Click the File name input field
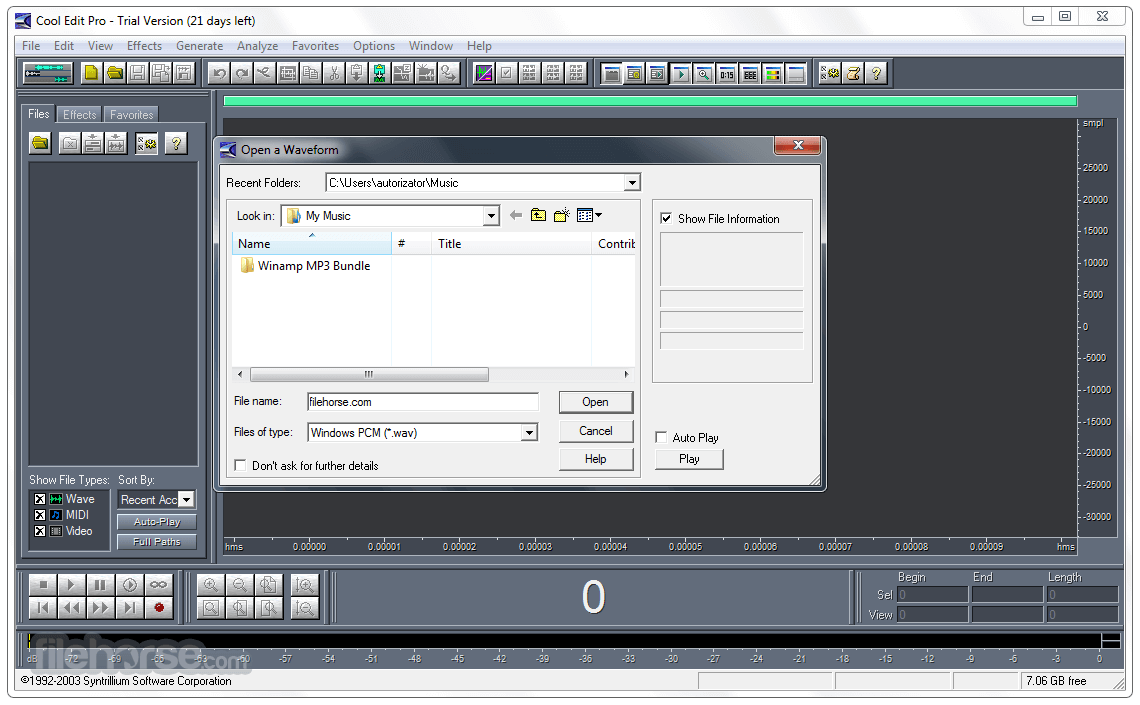 pyautogui.click(x=422, y=402)
